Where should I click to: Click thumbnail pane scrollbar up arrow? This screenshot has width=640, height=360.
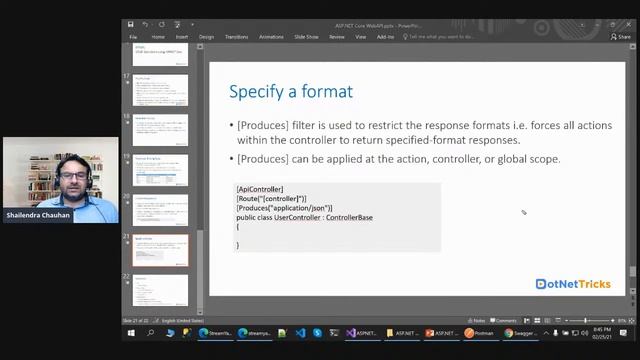point(200,47)
